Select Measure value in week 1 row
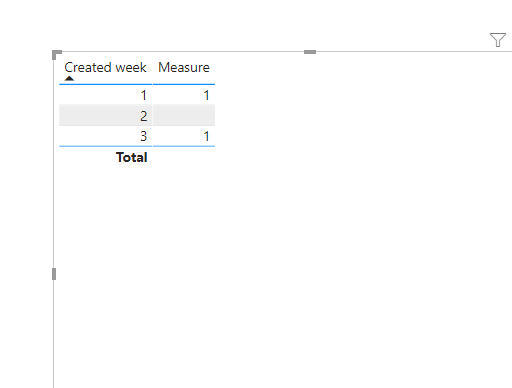The height and width of the screenshot is (388, 512). coord(206,95)
